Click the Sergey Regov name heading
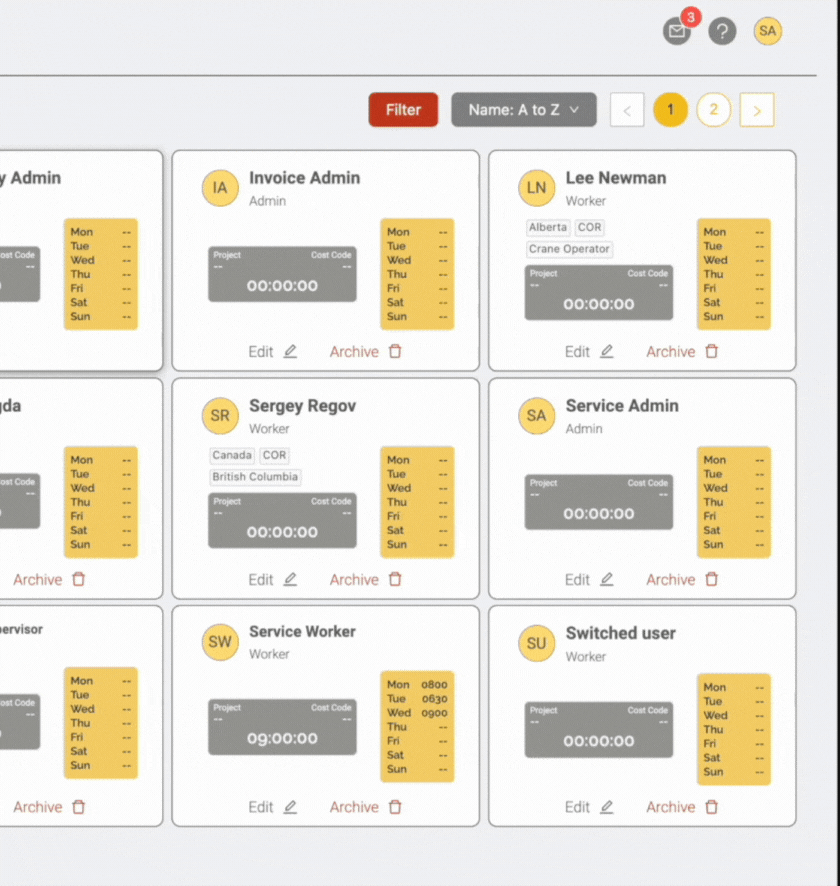The image size is (840, 886). tap(303, 406)
